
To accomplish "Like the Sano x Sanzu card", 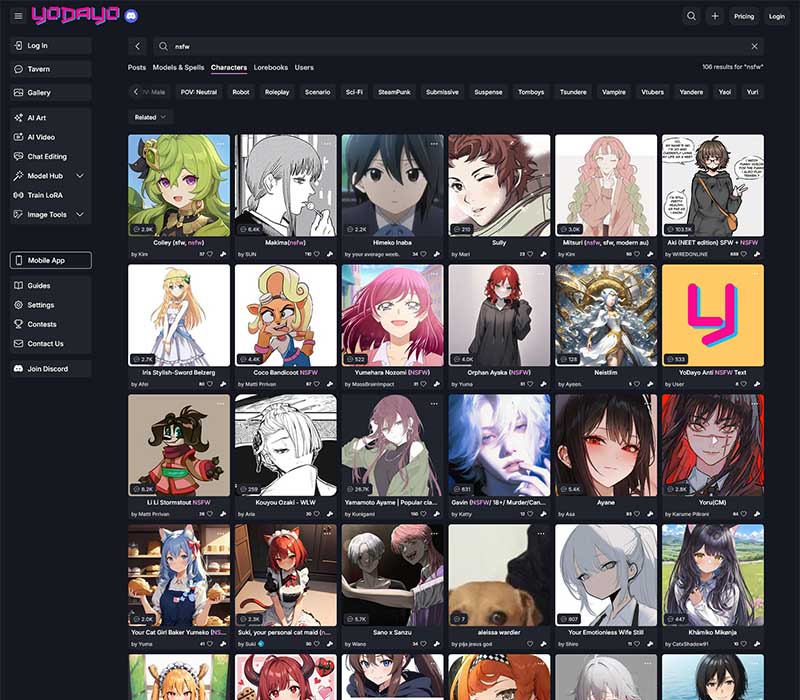I will click(x=423, y=644).
